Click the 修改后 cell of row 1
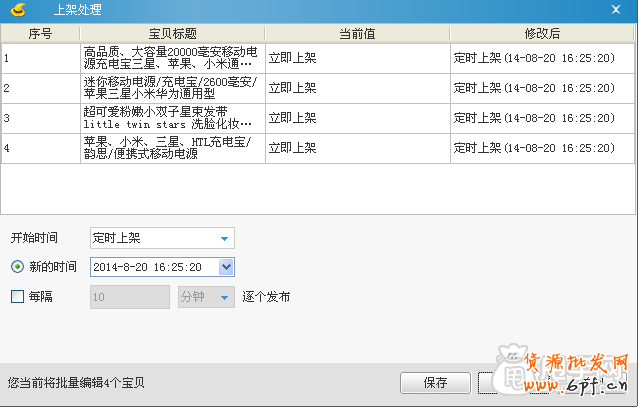The height and width of the screenshot is (407, 638). pos(540,58)
